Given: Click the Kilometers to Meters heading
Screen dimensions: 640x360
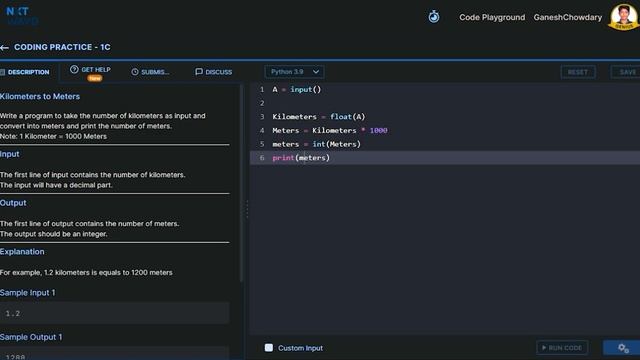Looking at the screenshot, I should 40,97.
